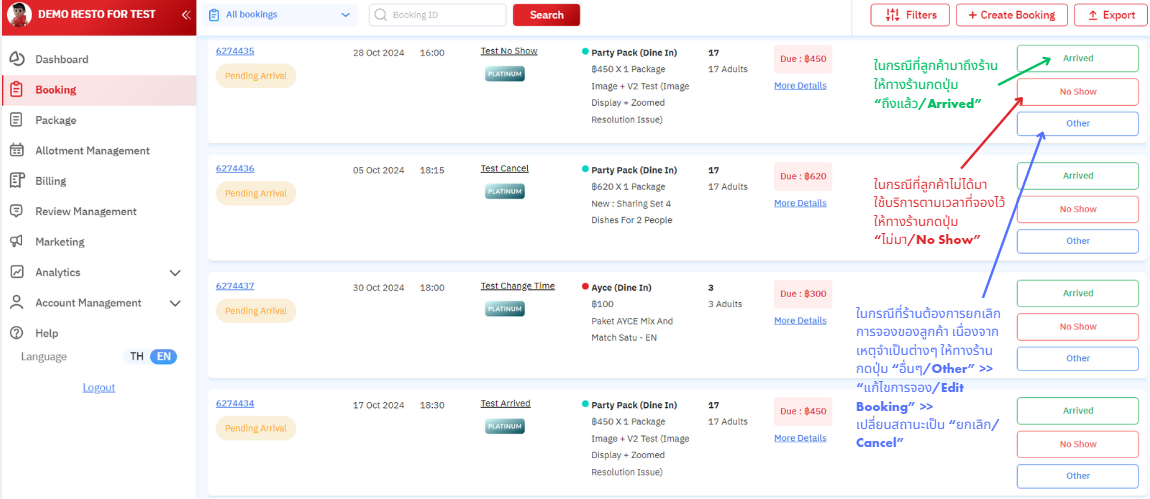Mark booking 6274435 as Arrived
This screenshot has width=1150, height=499.
point(1077,58)
